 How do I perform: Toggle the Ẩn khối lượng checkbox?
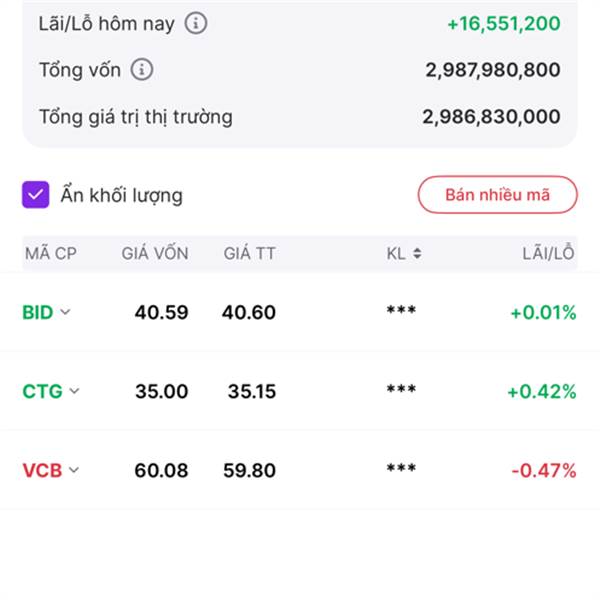click(x=36, y=195)
